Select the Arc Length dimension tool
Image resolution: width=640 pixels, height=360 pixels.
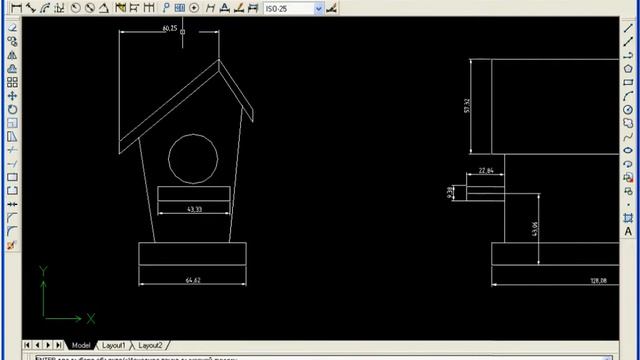click(x=45, y=8)
